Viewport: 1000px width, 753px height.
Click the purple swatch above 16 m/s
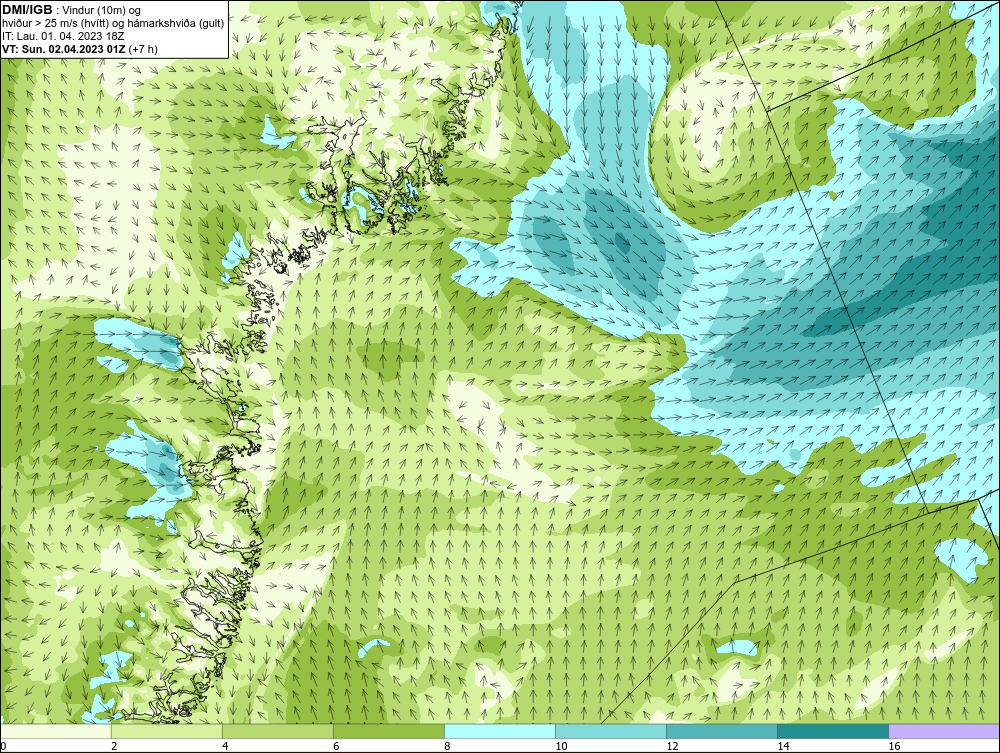pyautogui.click(x=944, y=731)
